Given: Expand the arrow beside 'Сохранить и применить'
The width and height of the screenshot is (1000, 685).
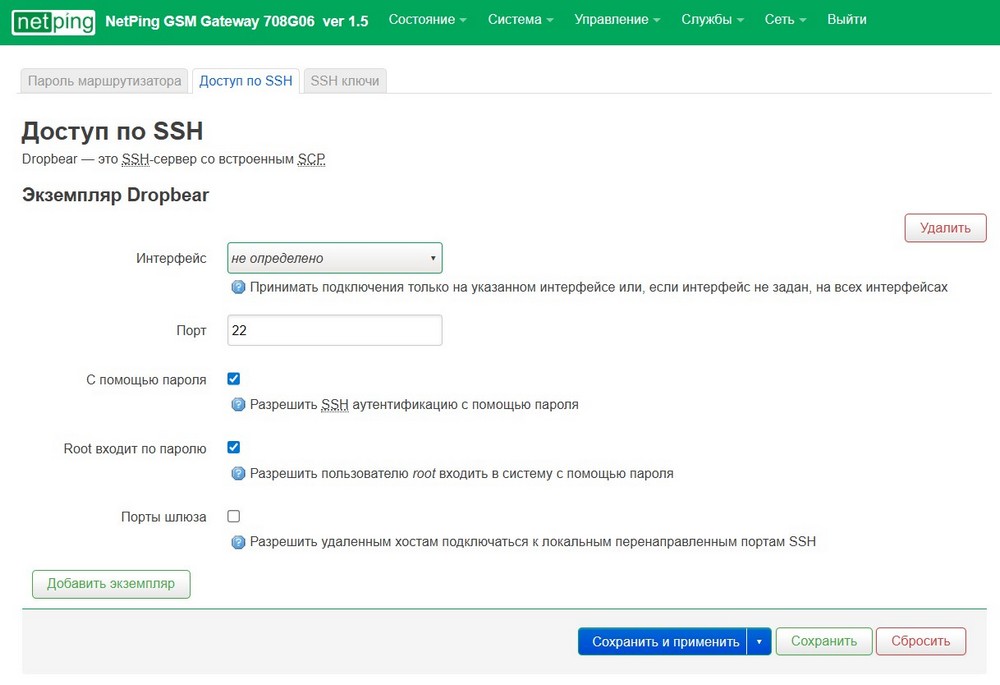Looking at the screenshot, I should click(759, 642).
